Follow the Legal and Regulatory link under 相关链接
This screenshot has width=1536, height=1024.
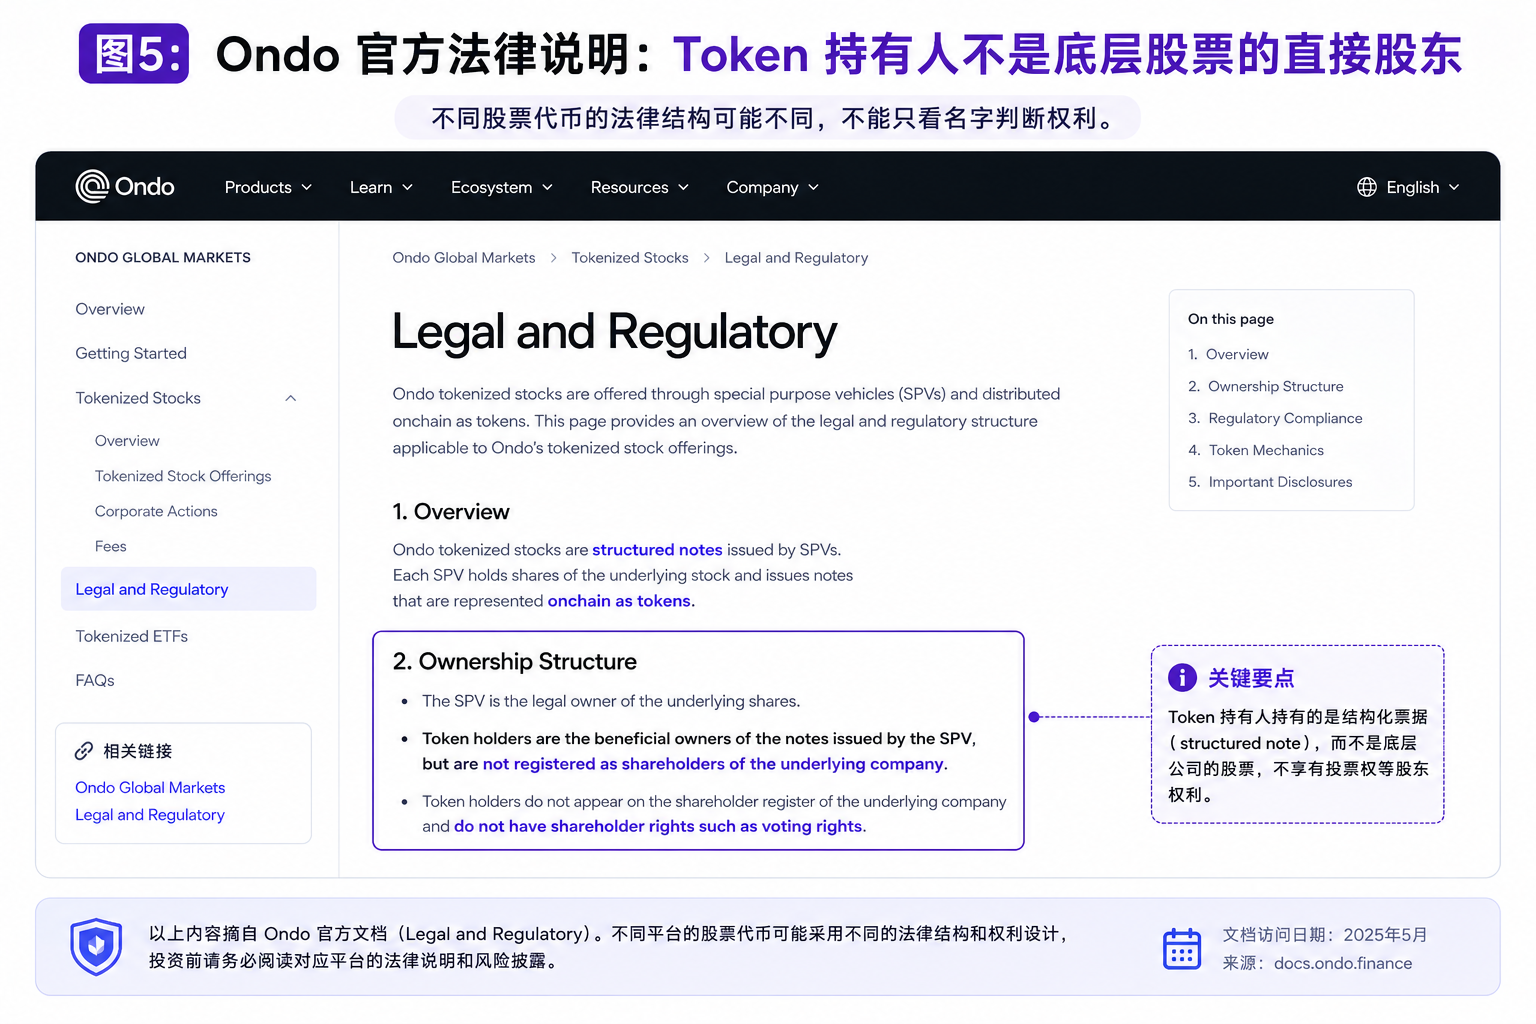coord(150,815)
